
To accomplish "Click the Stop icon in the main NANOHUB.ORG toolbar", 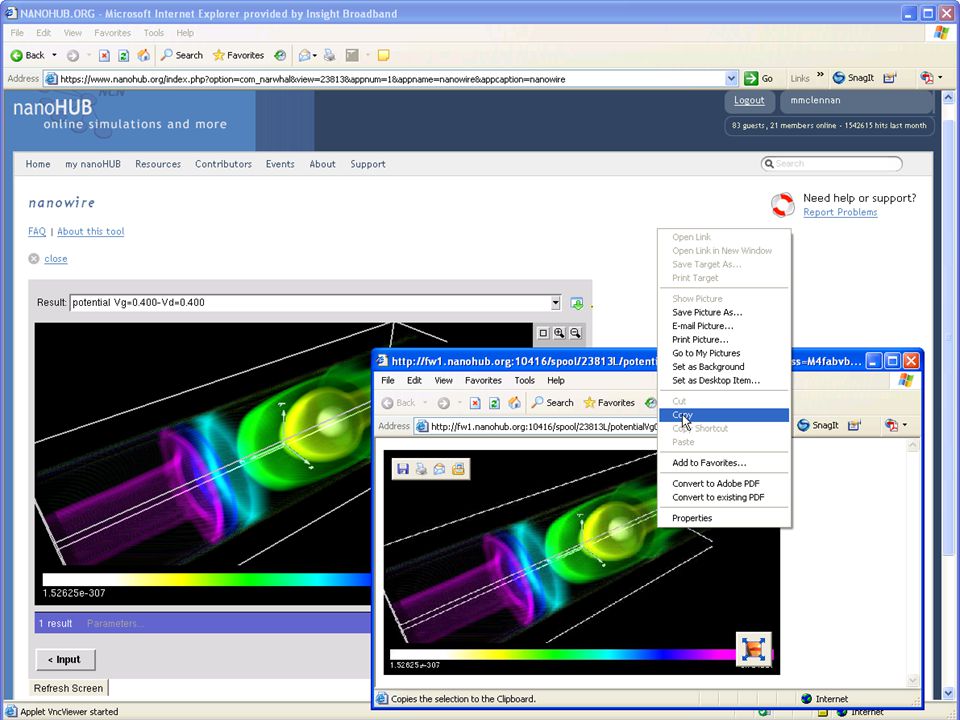I will pos(104,56).
